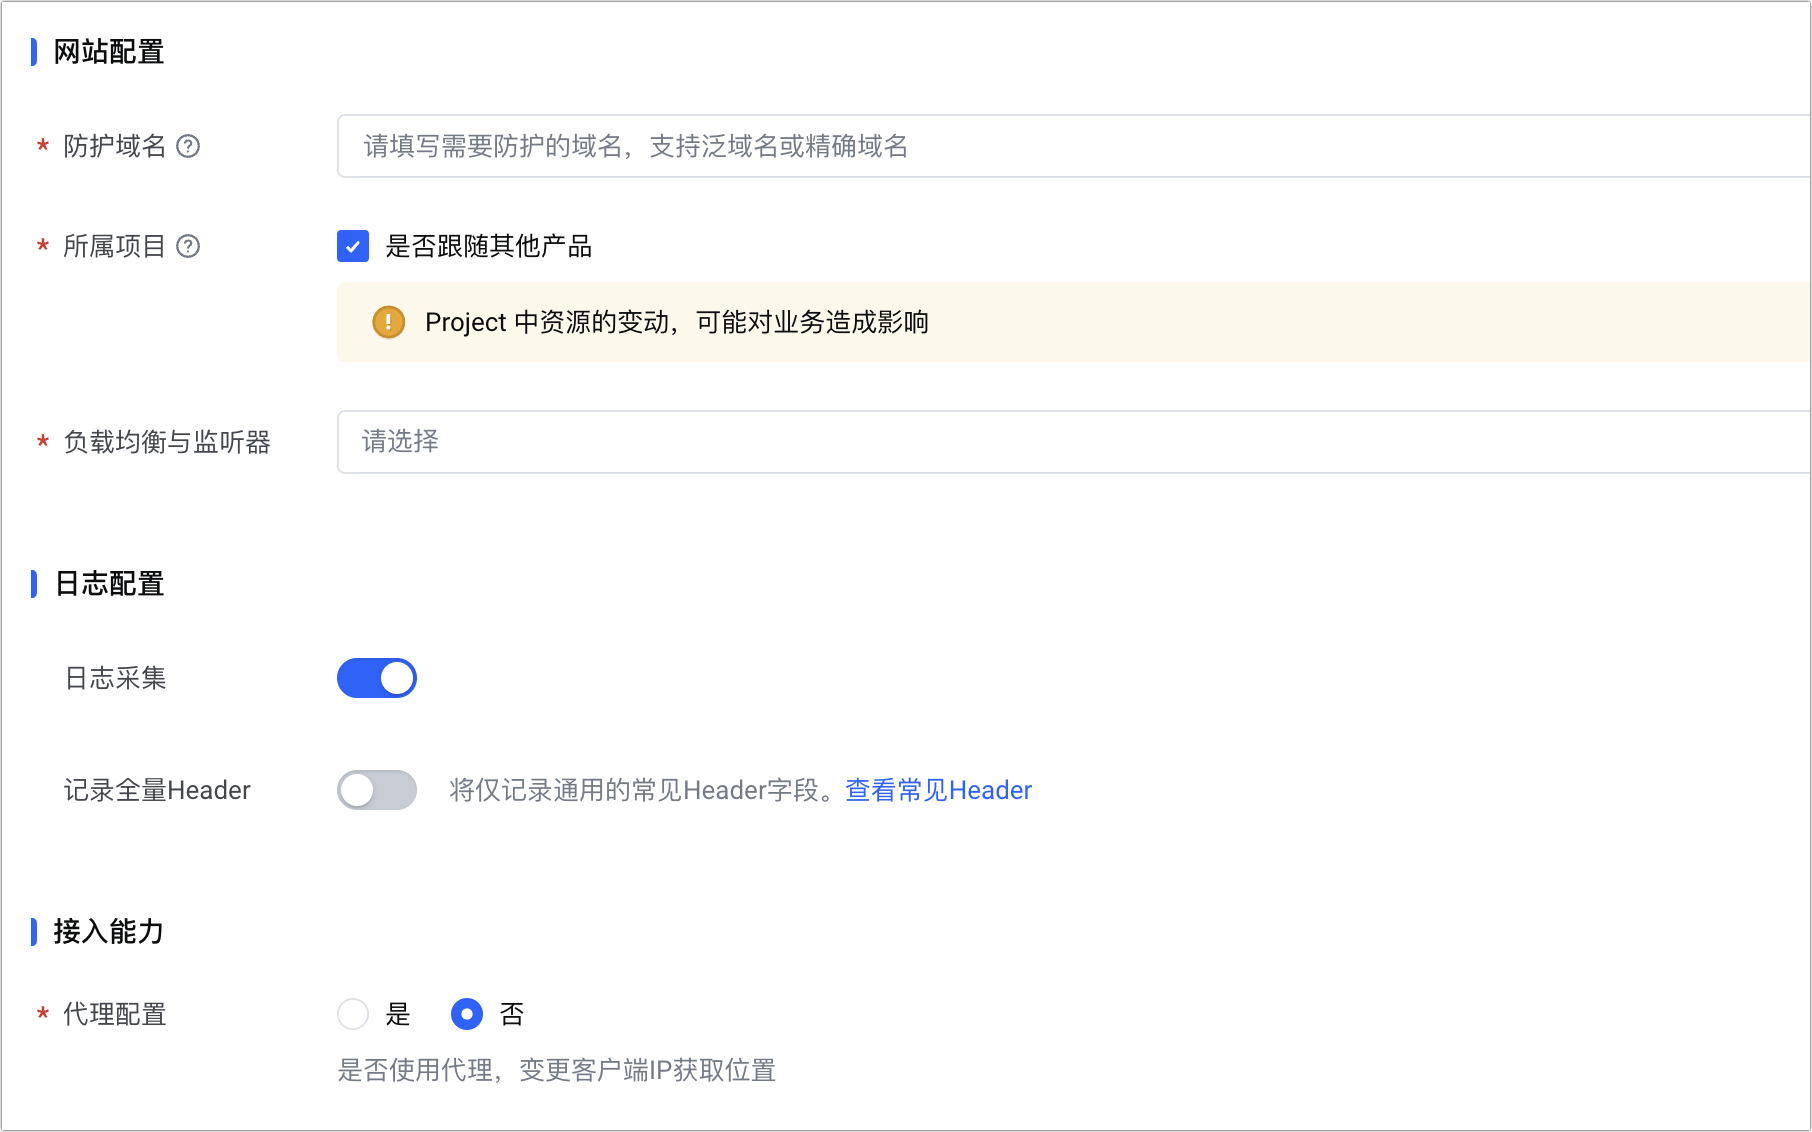Open the 负载均衡与监听器 dropdown
The height and width of the screenshot is (1132, 1812).
point(1074,442)
